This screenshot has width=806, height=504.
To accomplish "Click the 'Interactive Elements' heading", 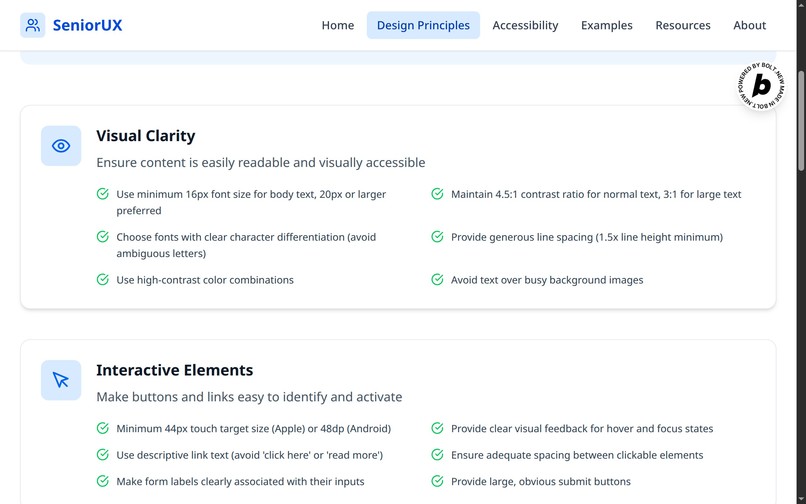I will point(174,370).
